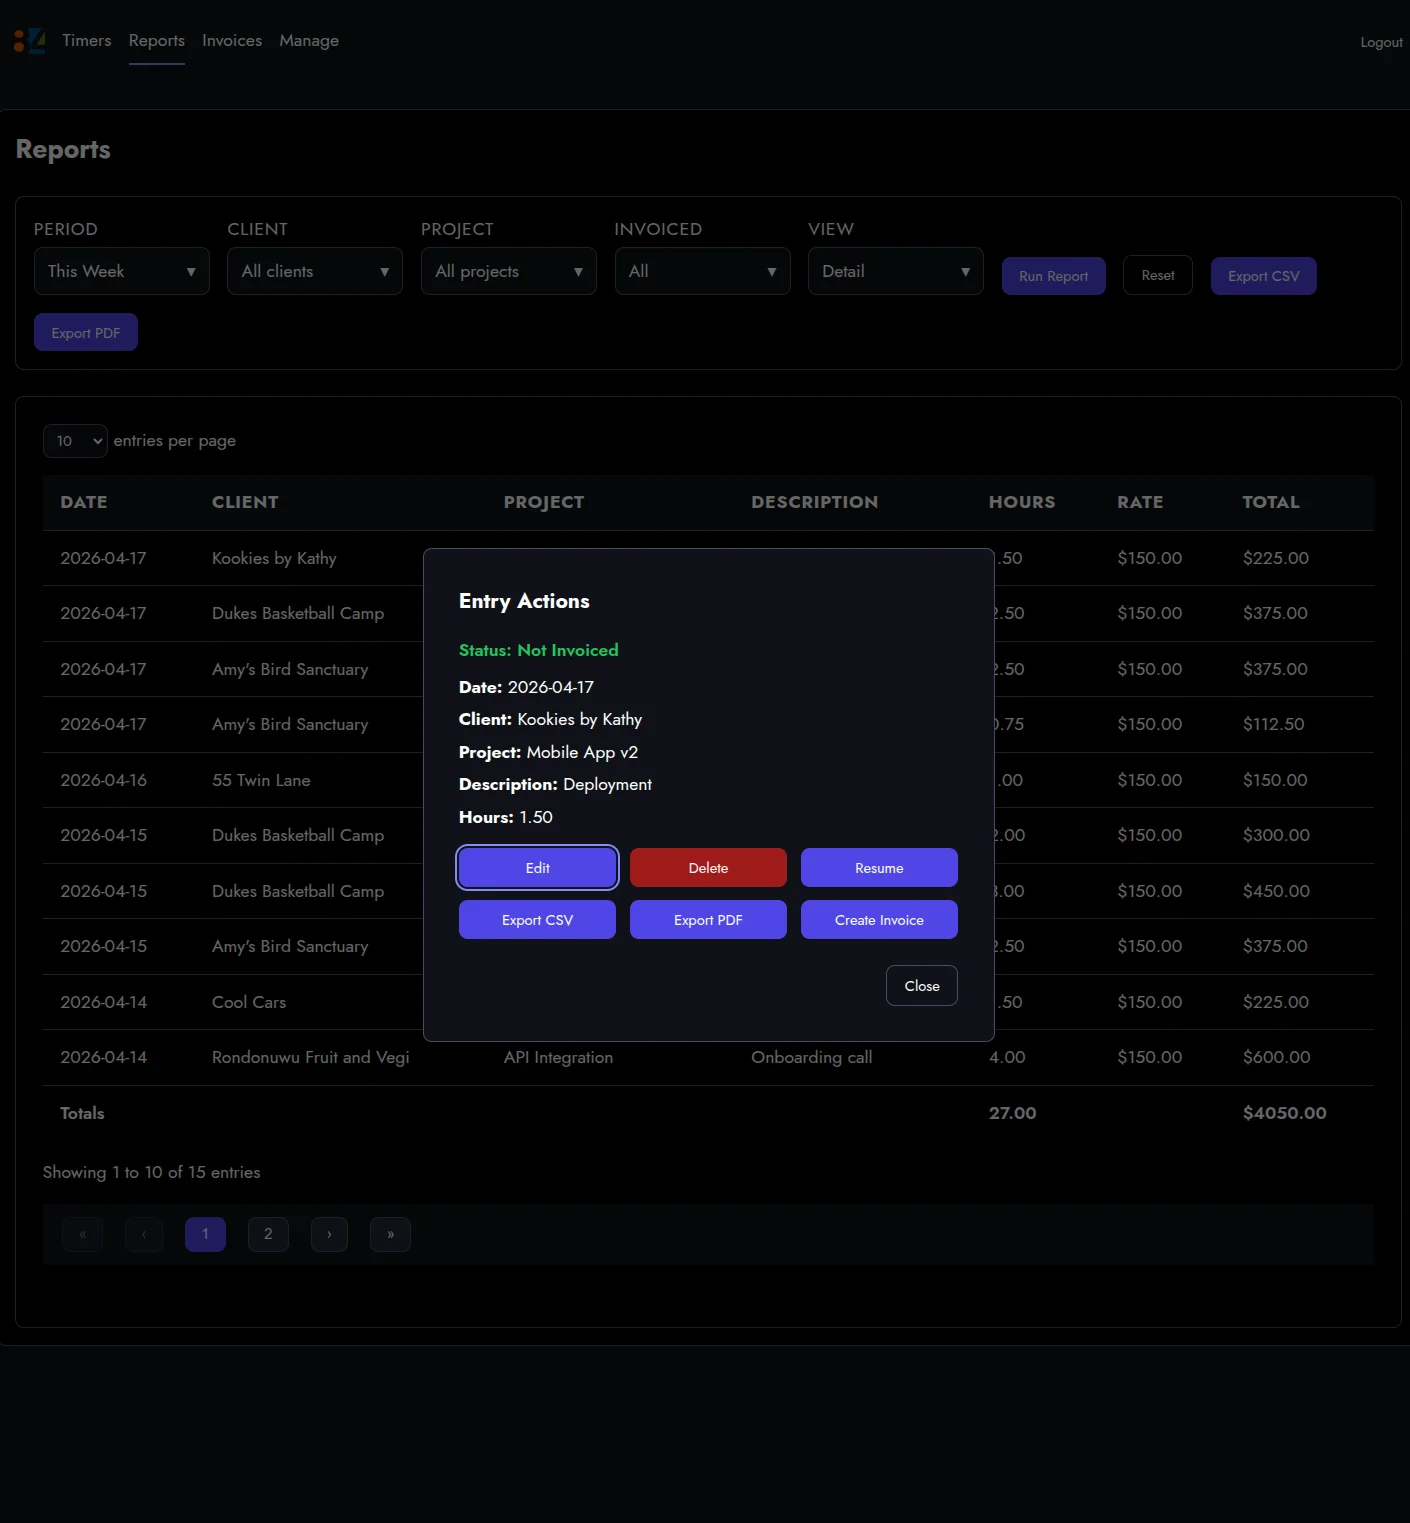Click the Logout link
The height and width of the screenshot is (1523, 1410).
tap(1380, 42)
